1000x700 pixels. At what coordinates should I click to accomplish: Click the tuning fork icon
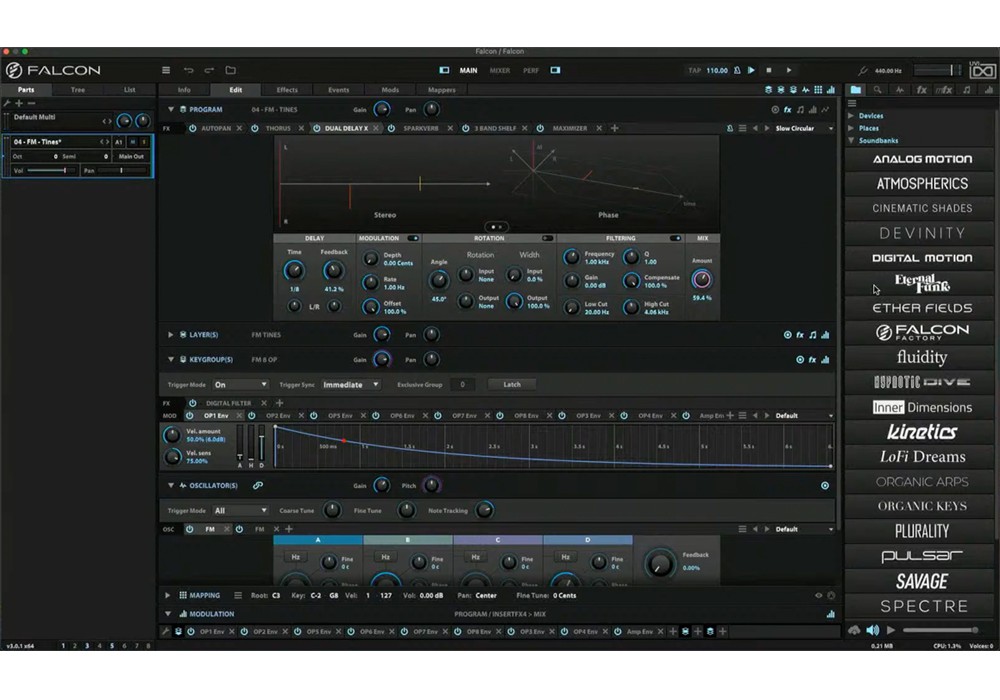point(863,71)
